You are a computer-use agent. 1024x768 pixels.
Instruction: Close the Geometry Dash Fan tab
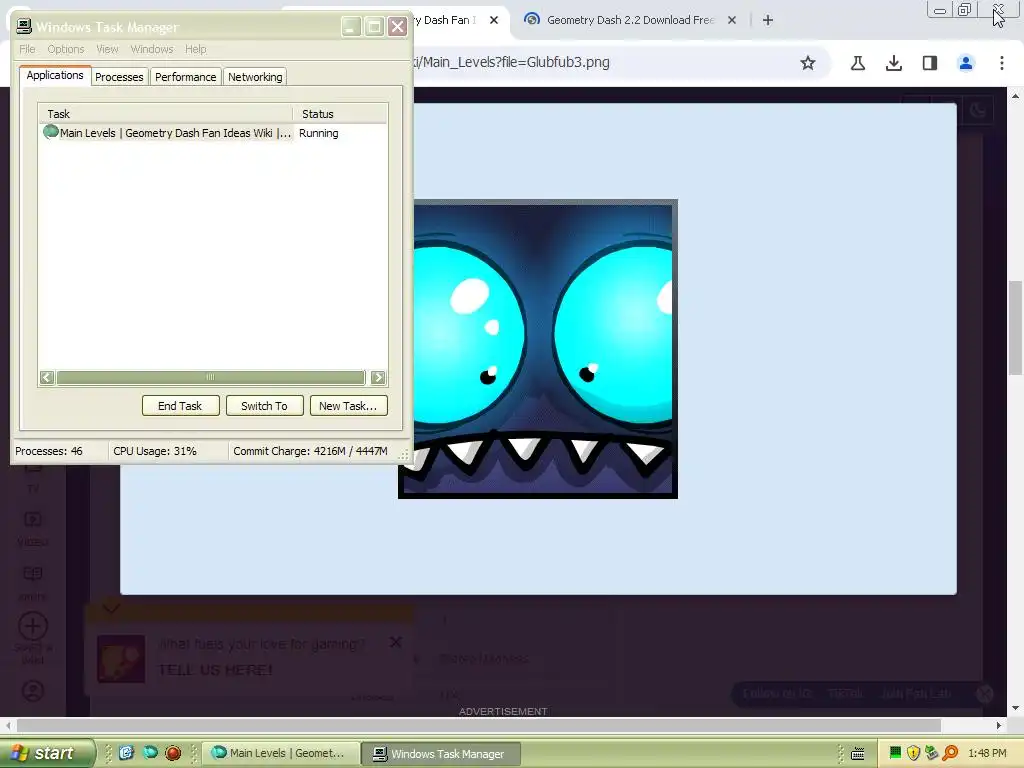tap(494, 20)
